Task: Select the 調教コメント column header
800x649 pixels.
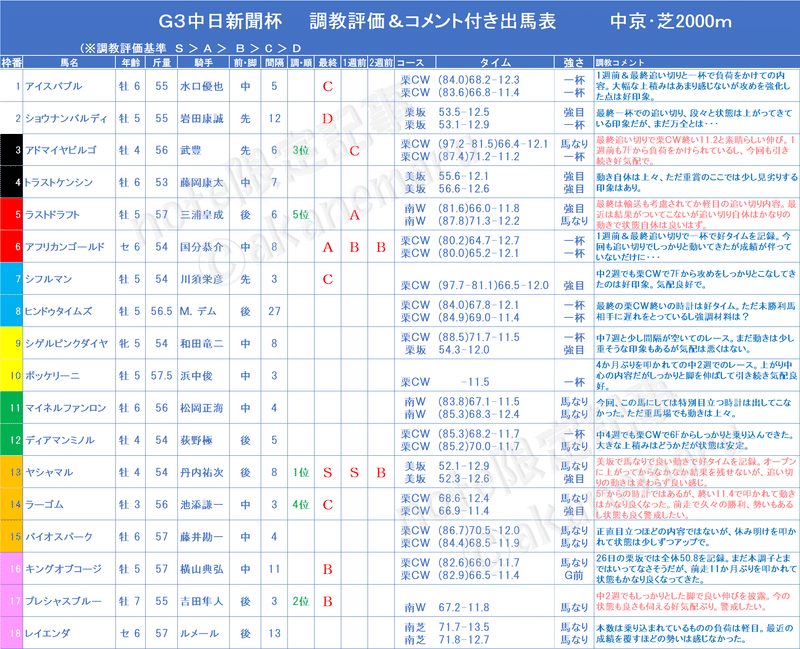Action: pyautogui.click(x=620, y=63)
